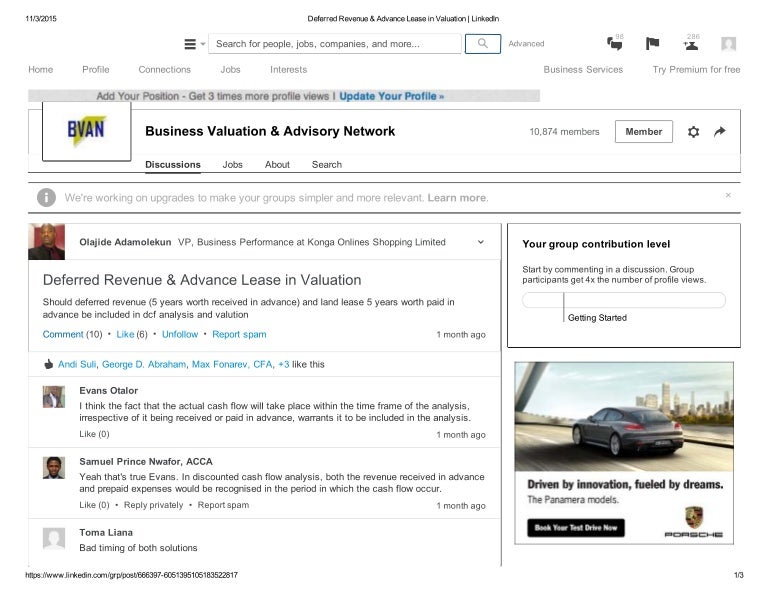Click the group contribution level progress bar

pyautogui.click(x=623, y=300)
